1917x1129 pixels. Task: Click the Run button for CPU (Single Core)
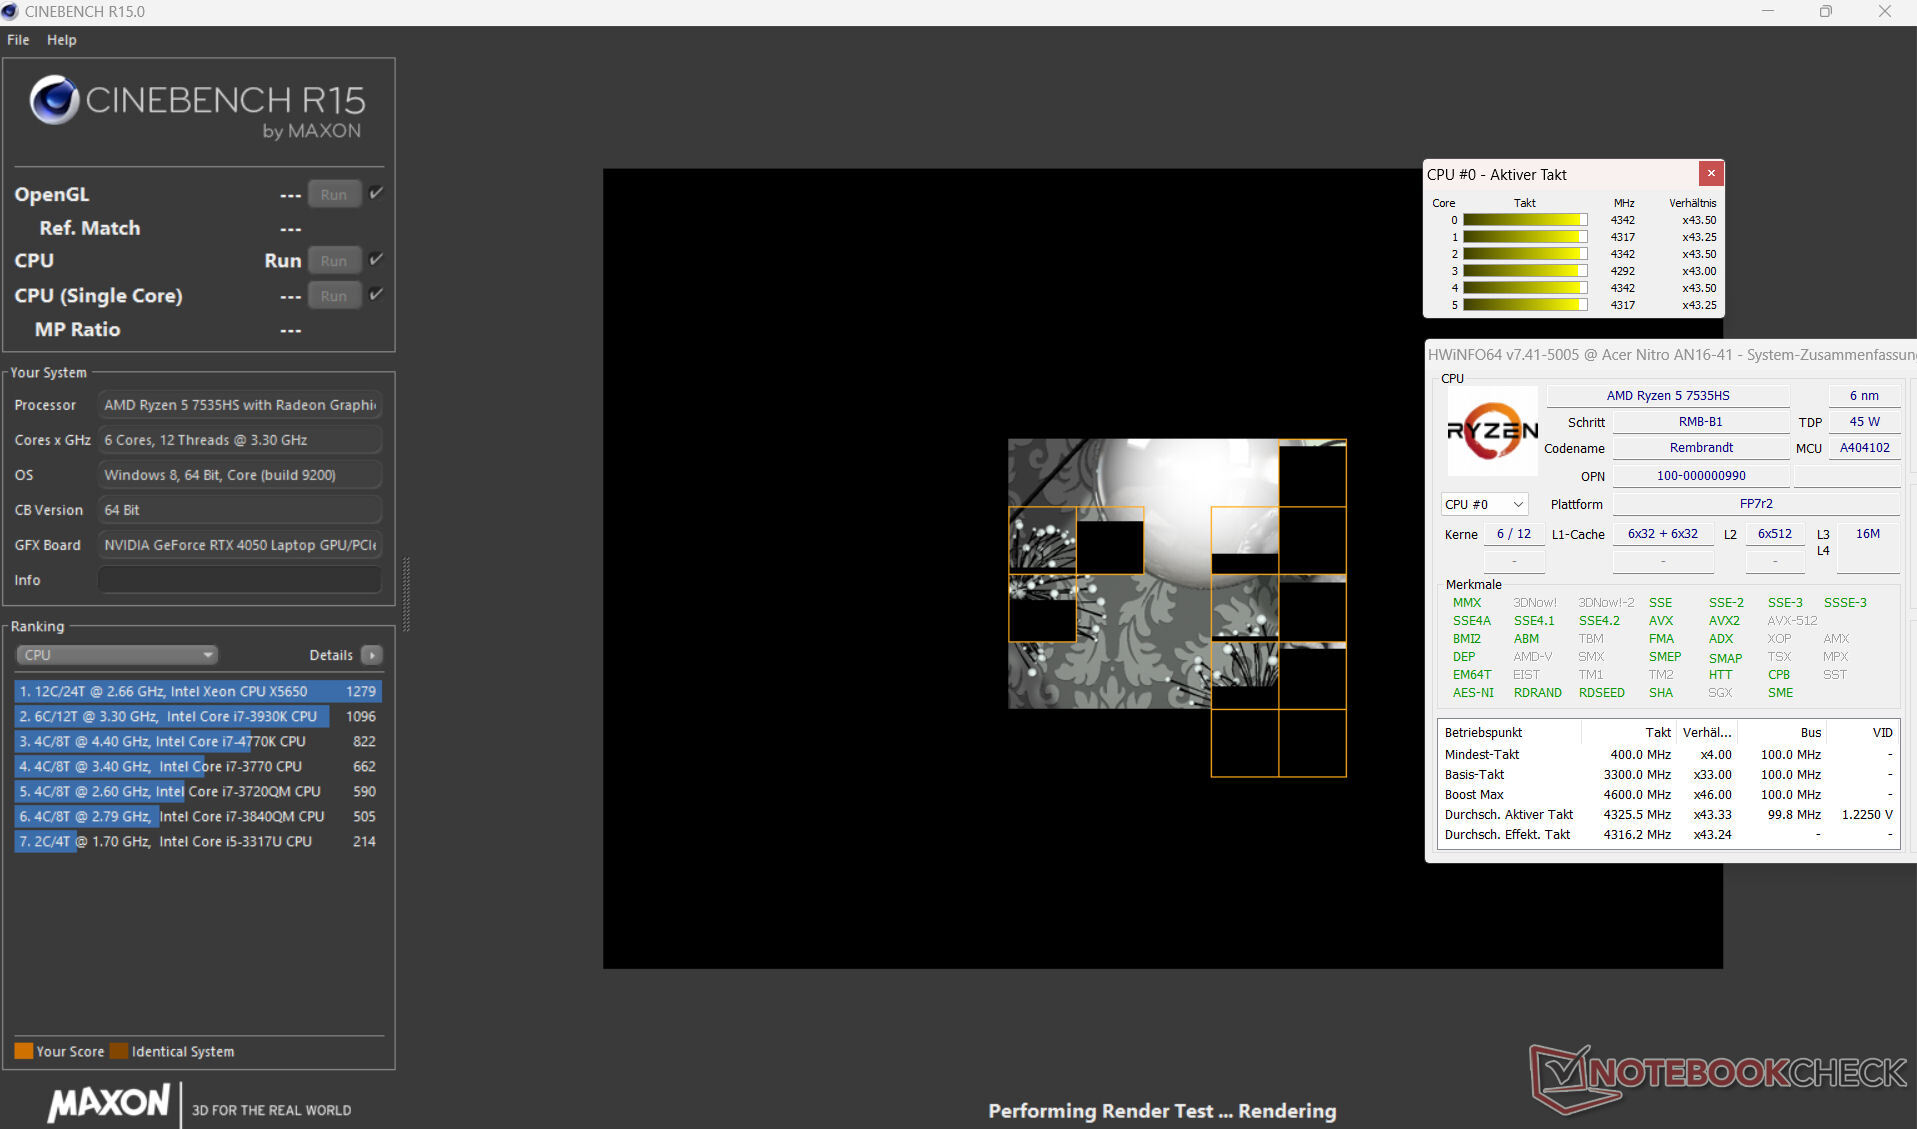click(x=334, y=296)
